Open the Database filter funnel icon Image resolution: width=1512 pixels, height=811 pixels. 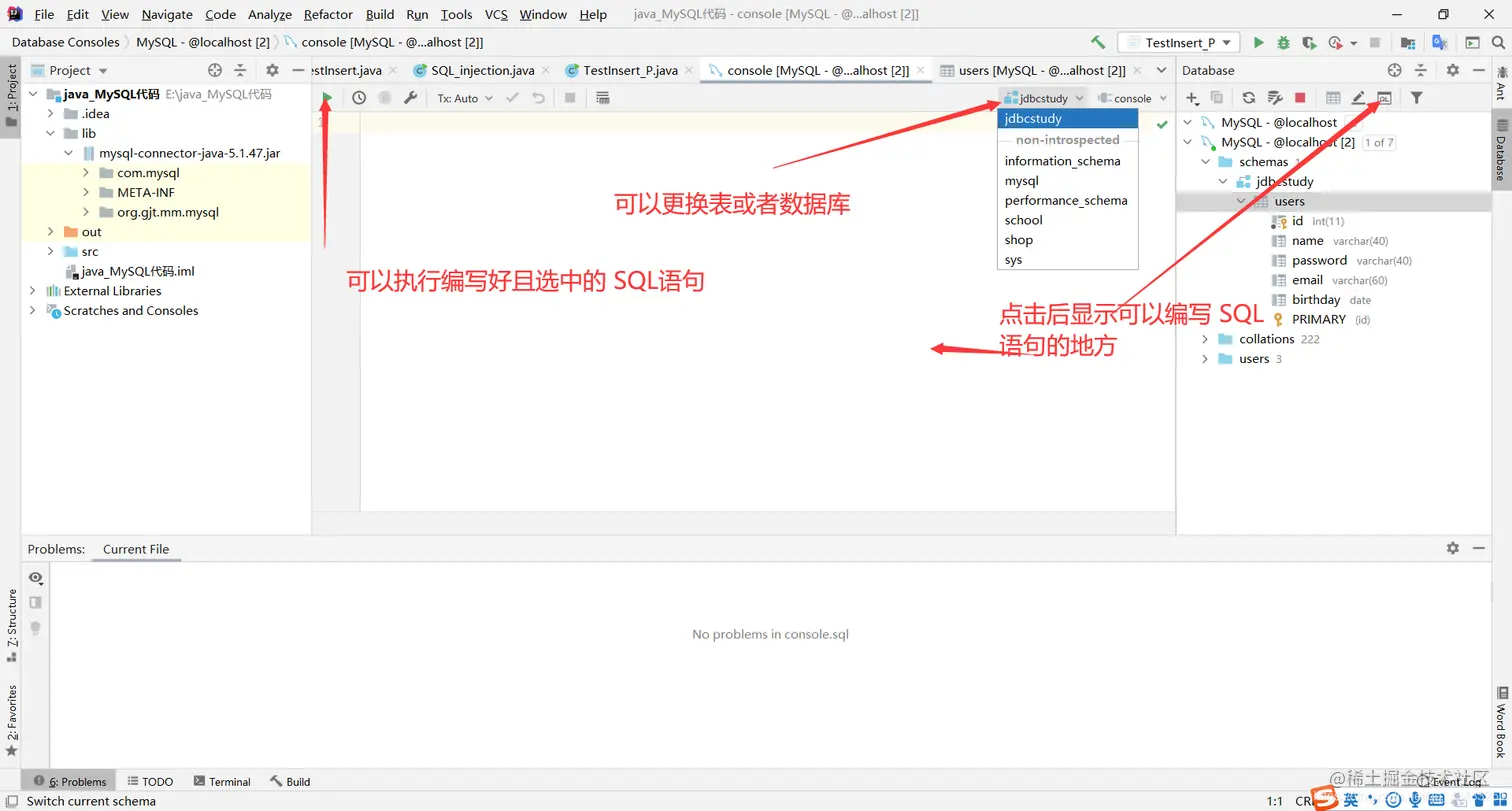[x=1417, y=98]
